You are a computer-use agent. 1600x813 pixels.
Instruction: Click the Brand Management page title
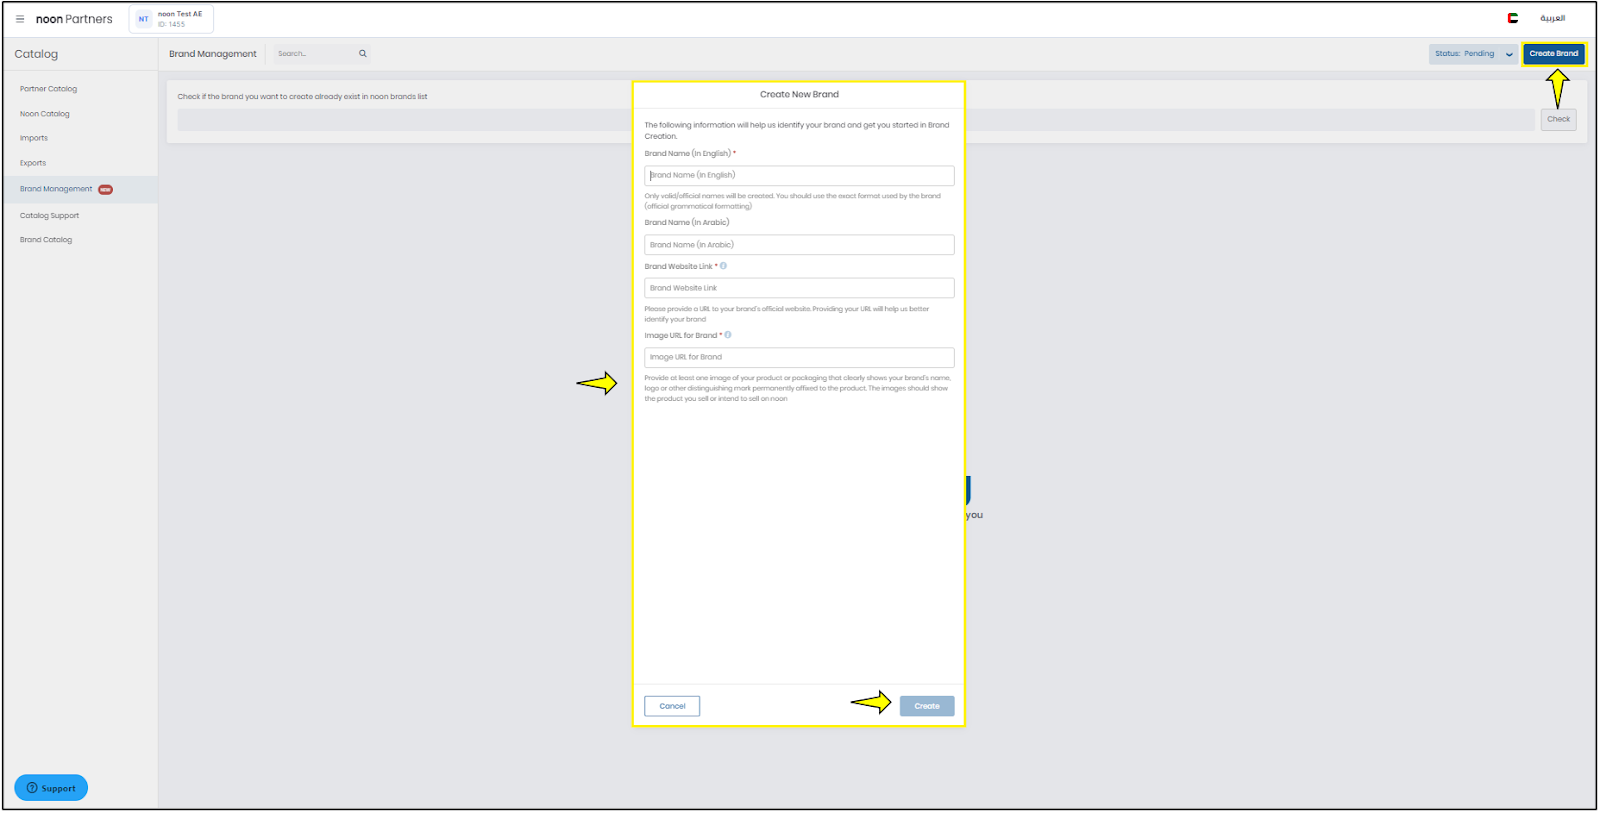point(213,54)
